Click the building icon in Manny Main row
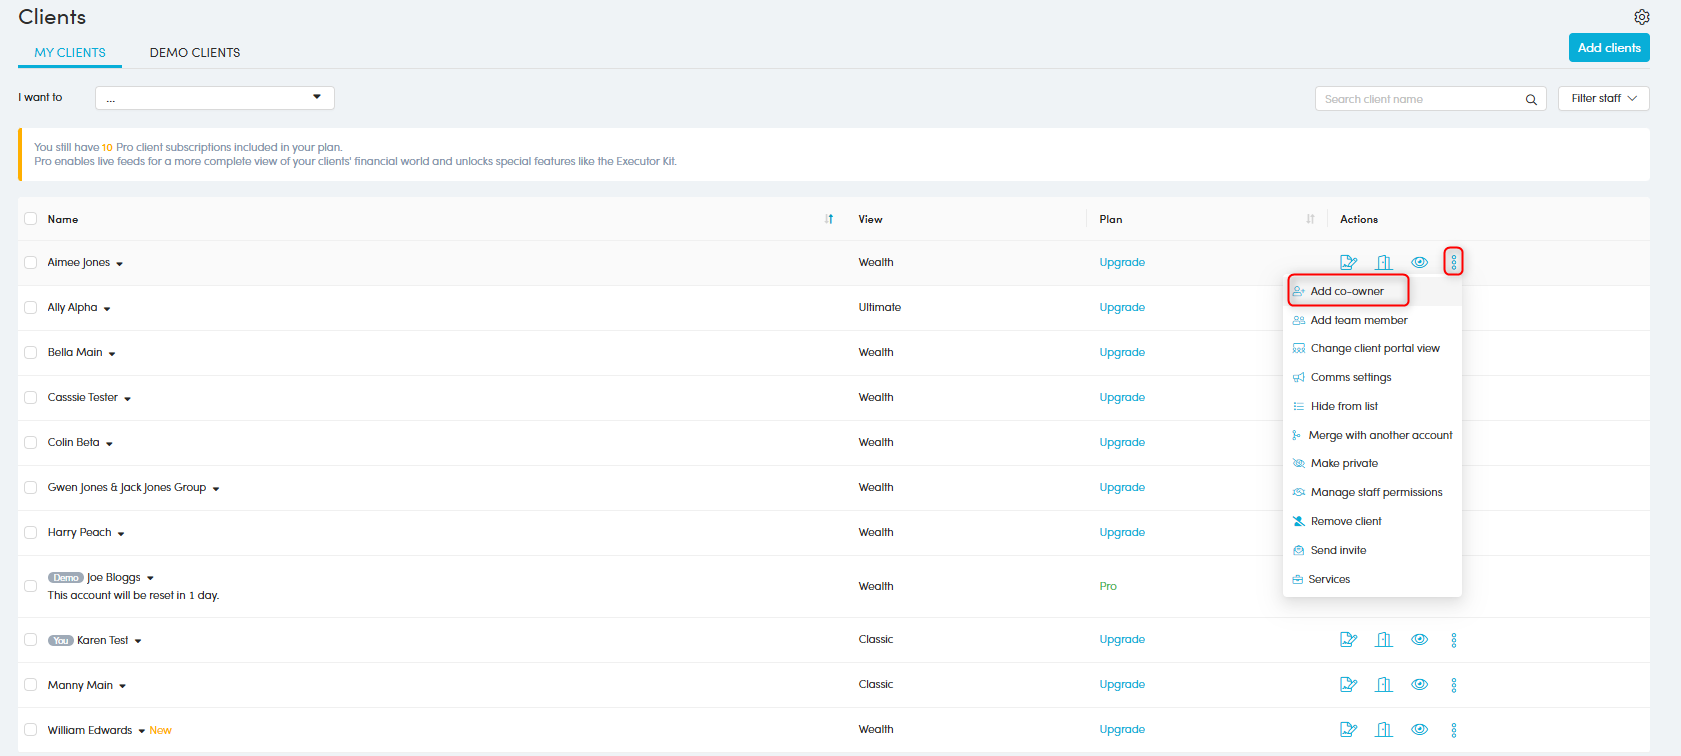Screen dimensions: 1681x756 click(x=1383, y=685)
